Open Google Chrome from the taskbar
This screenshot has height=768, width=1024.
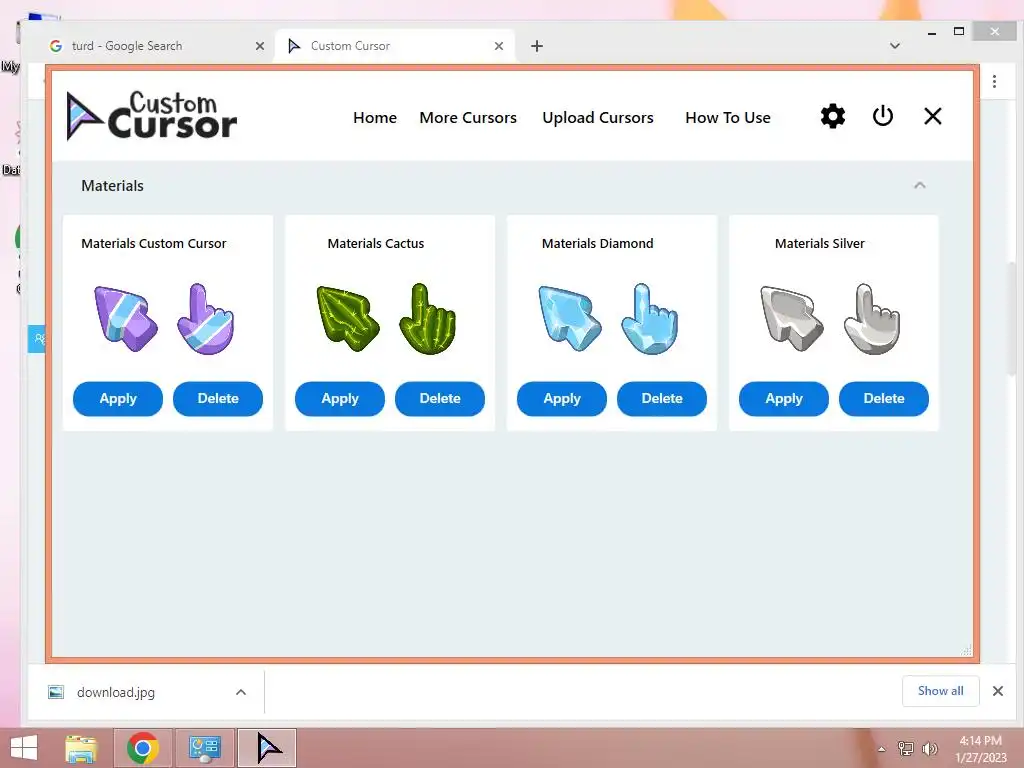142,748
